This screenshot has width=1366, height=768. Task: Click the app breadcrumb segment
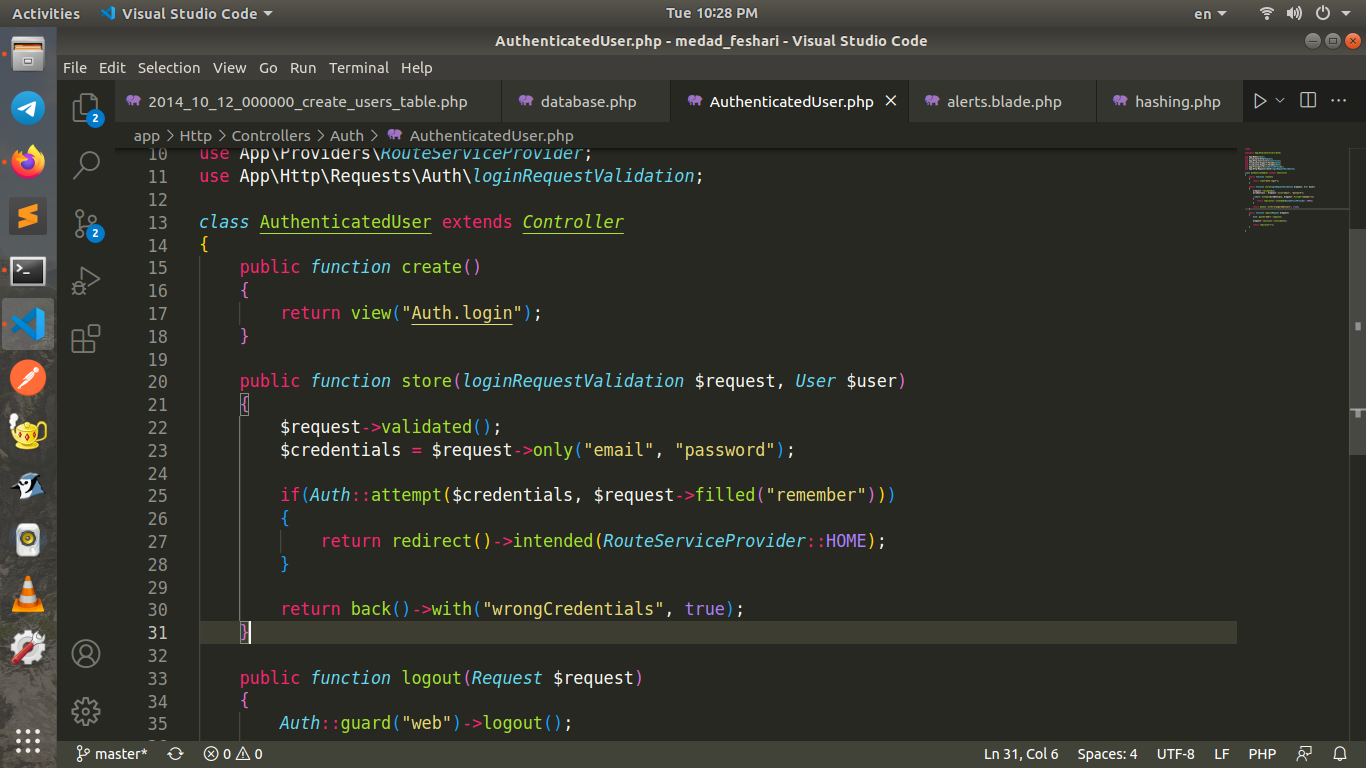[147, 136]
